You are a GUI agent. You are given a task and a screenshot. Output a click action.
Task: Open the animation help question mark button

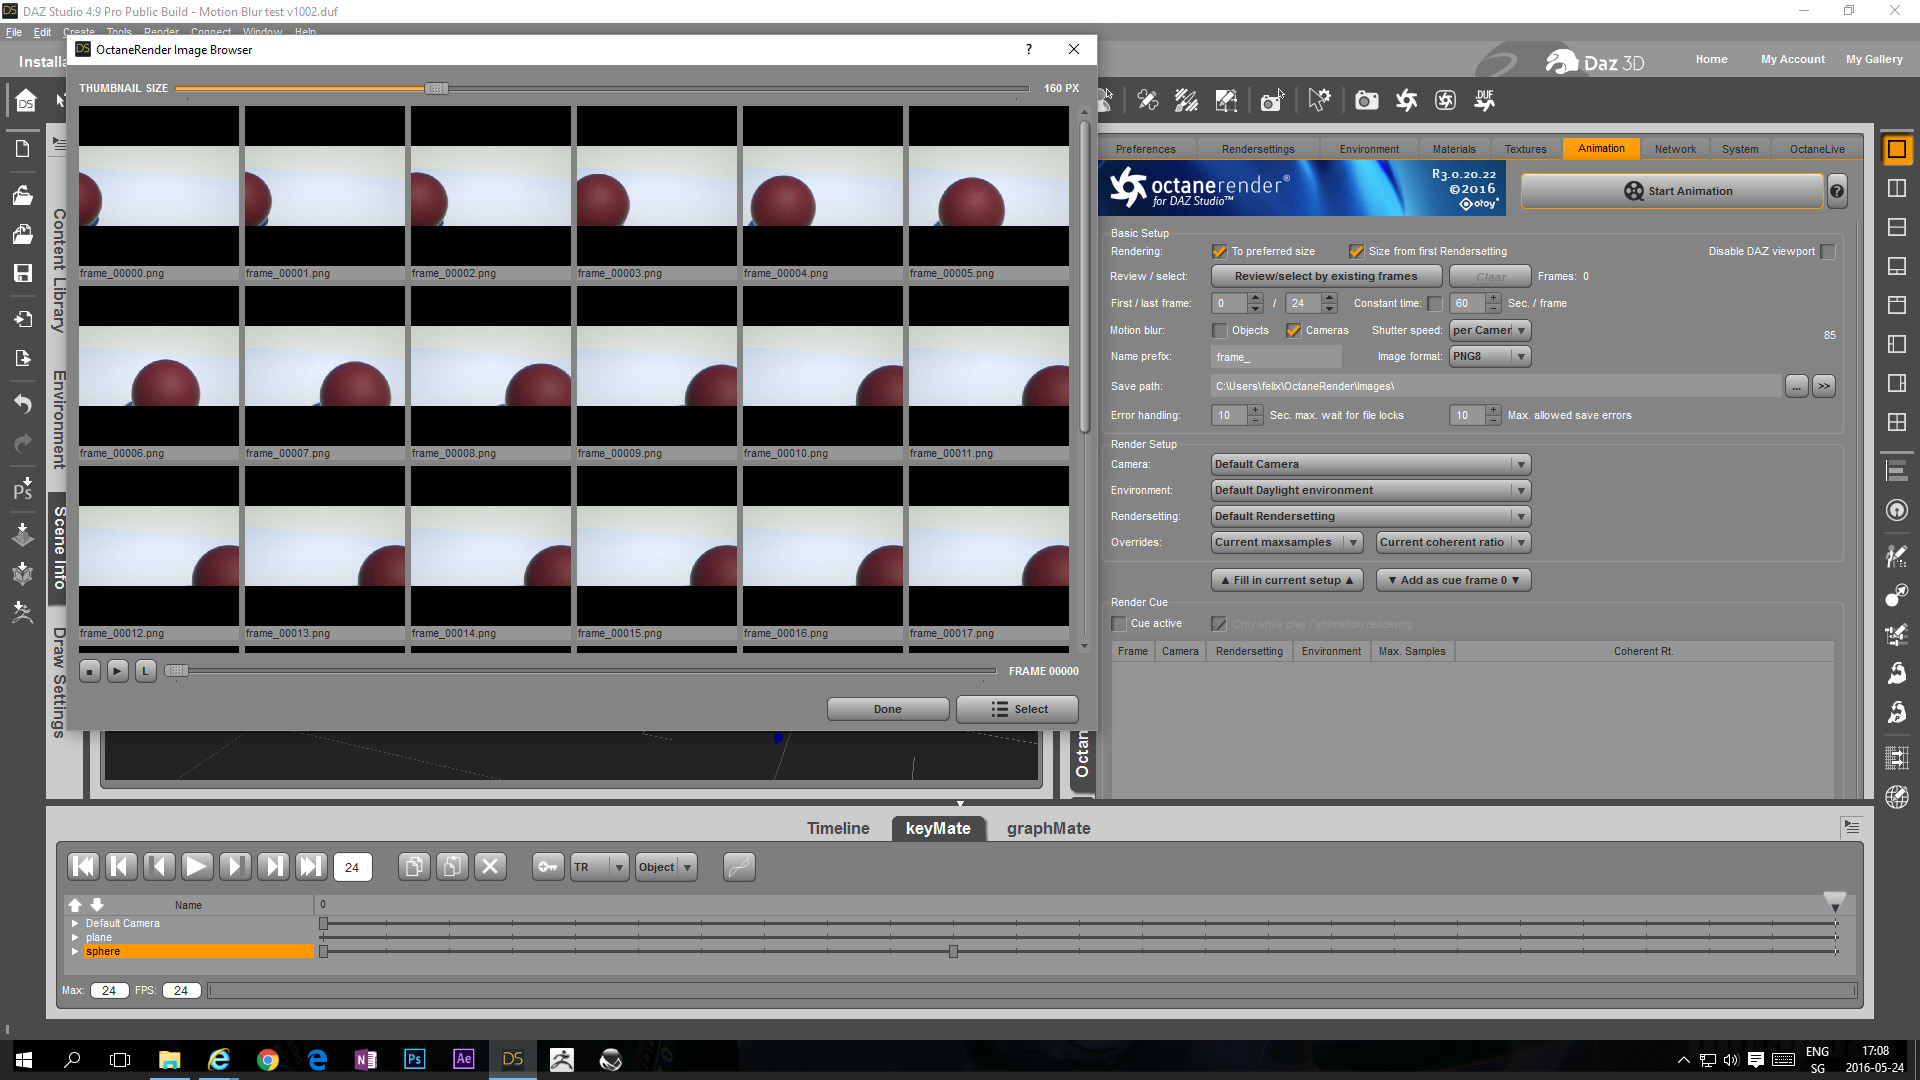[1837, 191]
